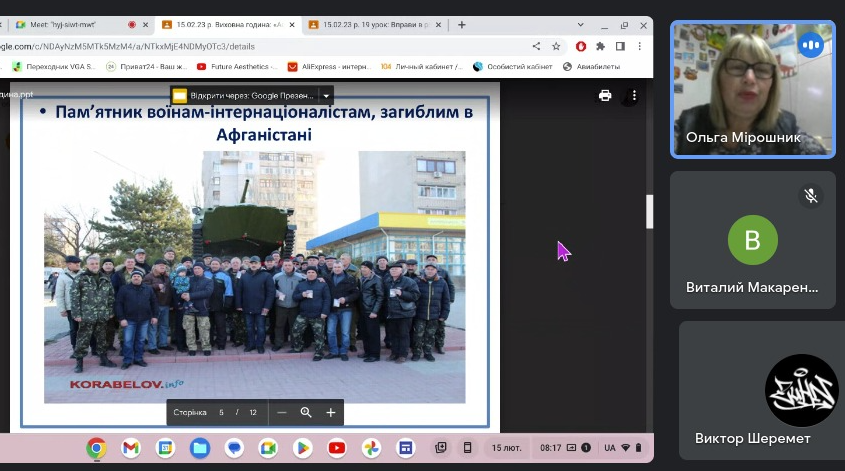Toggle the browser side panel
The image size is (845, 471).
pos(620,46)
